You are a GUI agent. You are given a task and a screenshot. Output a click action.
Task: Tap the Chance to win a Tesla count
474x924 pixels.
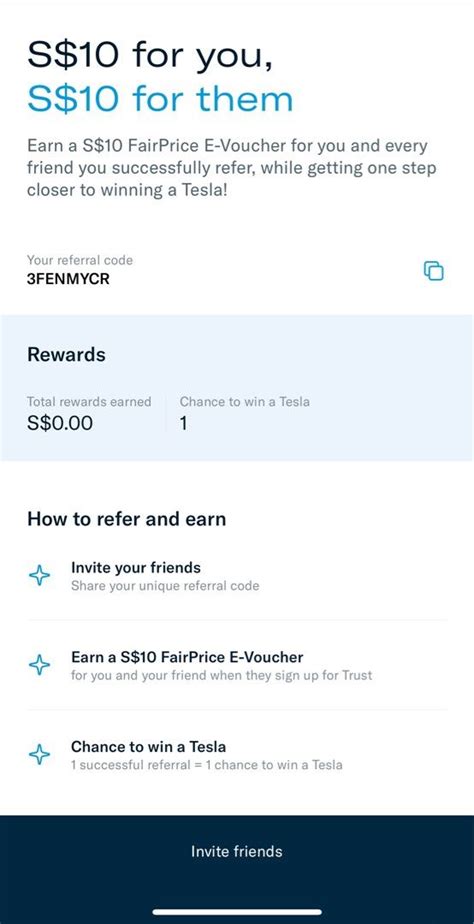[x=183, y=423]
